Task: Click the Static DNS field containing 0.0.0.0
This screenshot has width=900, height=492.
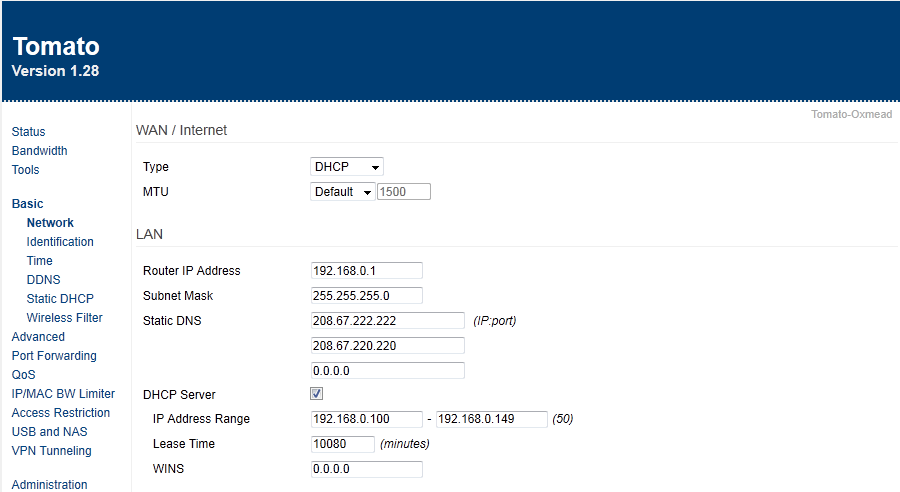Action: pos(387,371)
